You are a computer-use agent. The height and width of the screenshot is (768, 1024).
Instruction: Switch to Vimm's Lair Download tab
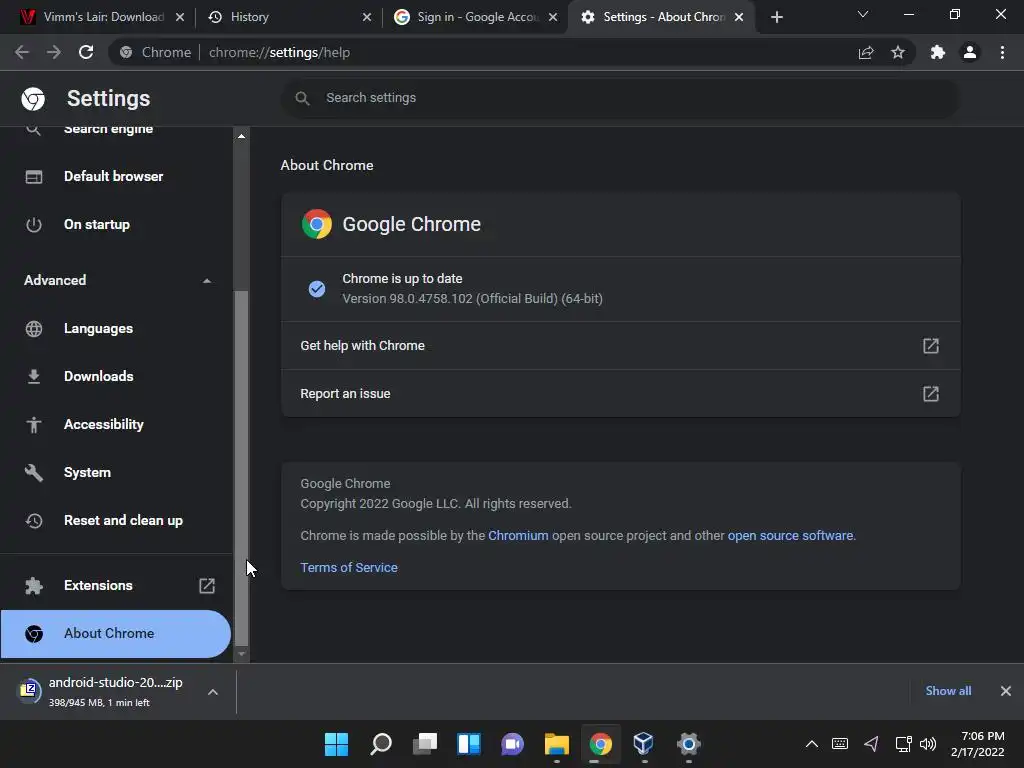tap(103, 17)
